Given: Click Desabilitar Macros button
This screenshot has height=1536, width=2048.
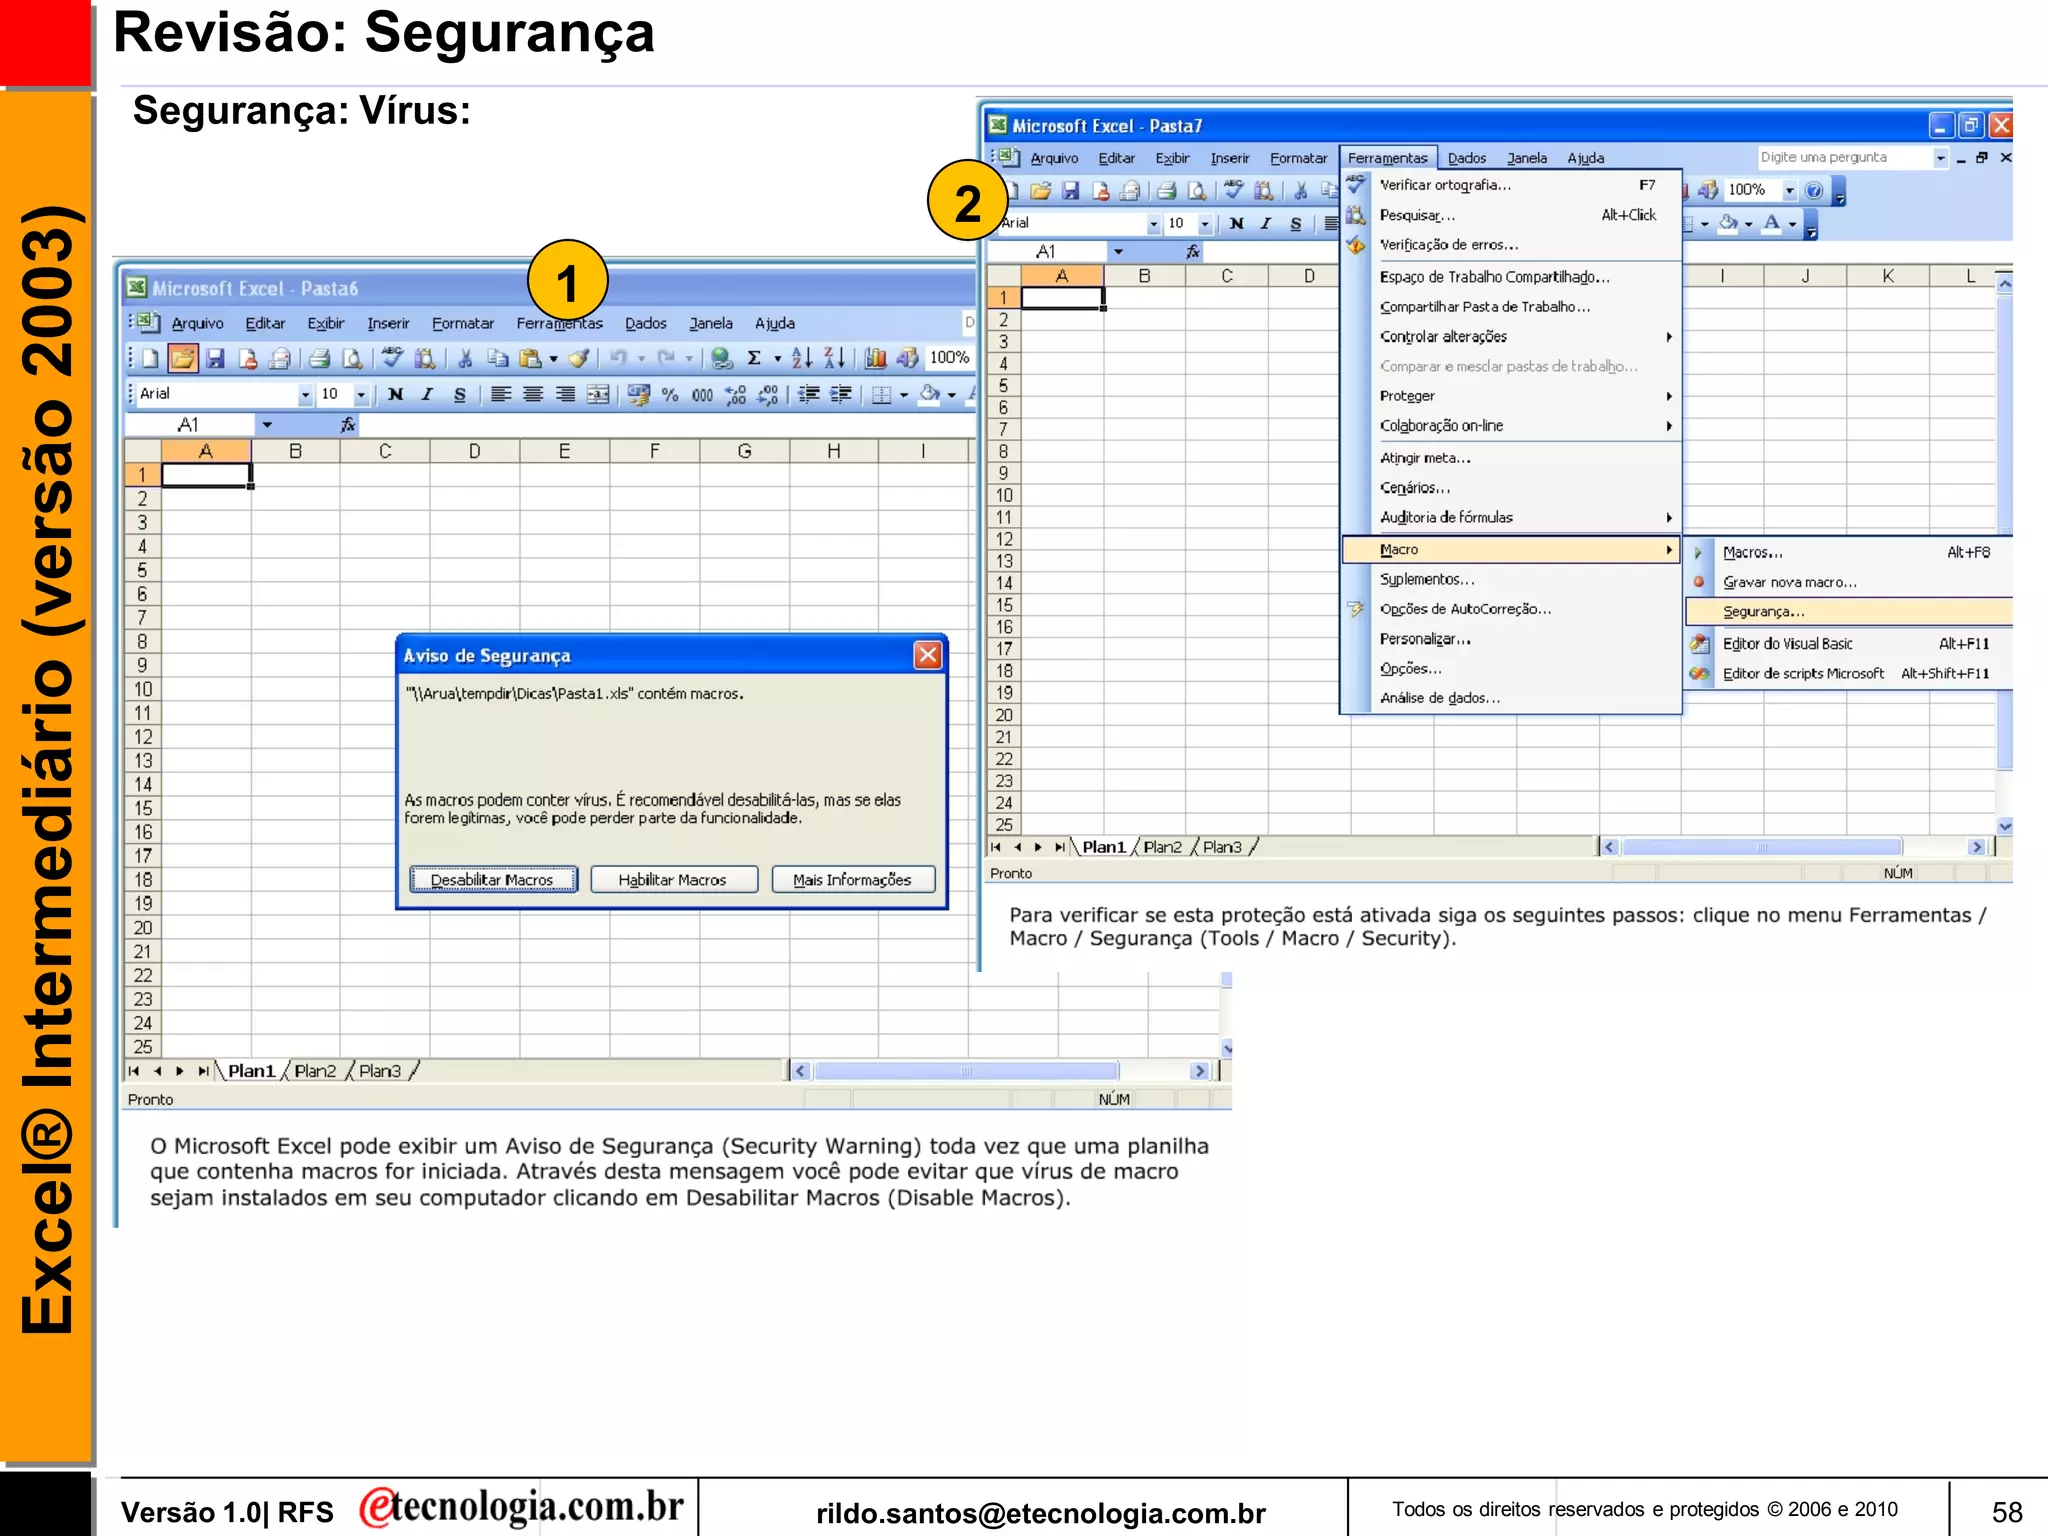Looking at the screenshot, I should [493, 880].
